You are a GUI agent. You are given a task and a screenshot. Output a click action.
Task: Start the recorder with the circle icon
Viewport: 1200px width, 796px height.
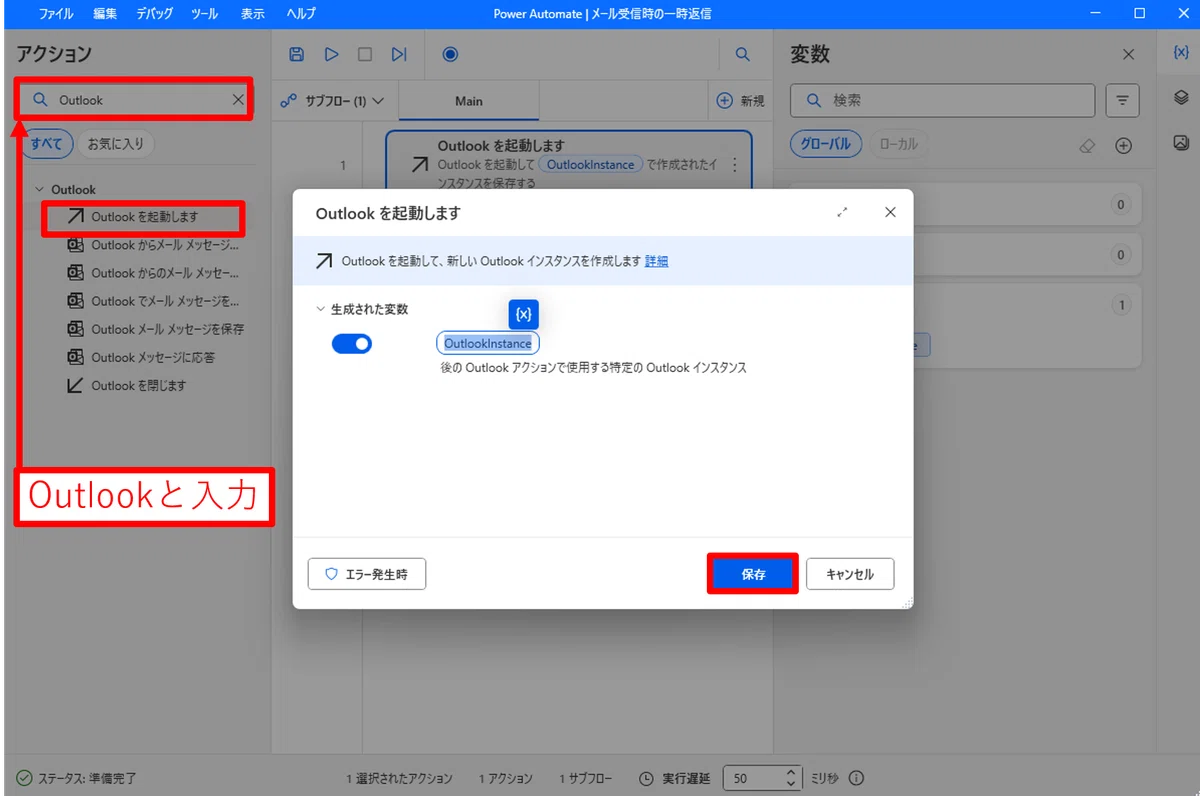[x=450, y=54]
